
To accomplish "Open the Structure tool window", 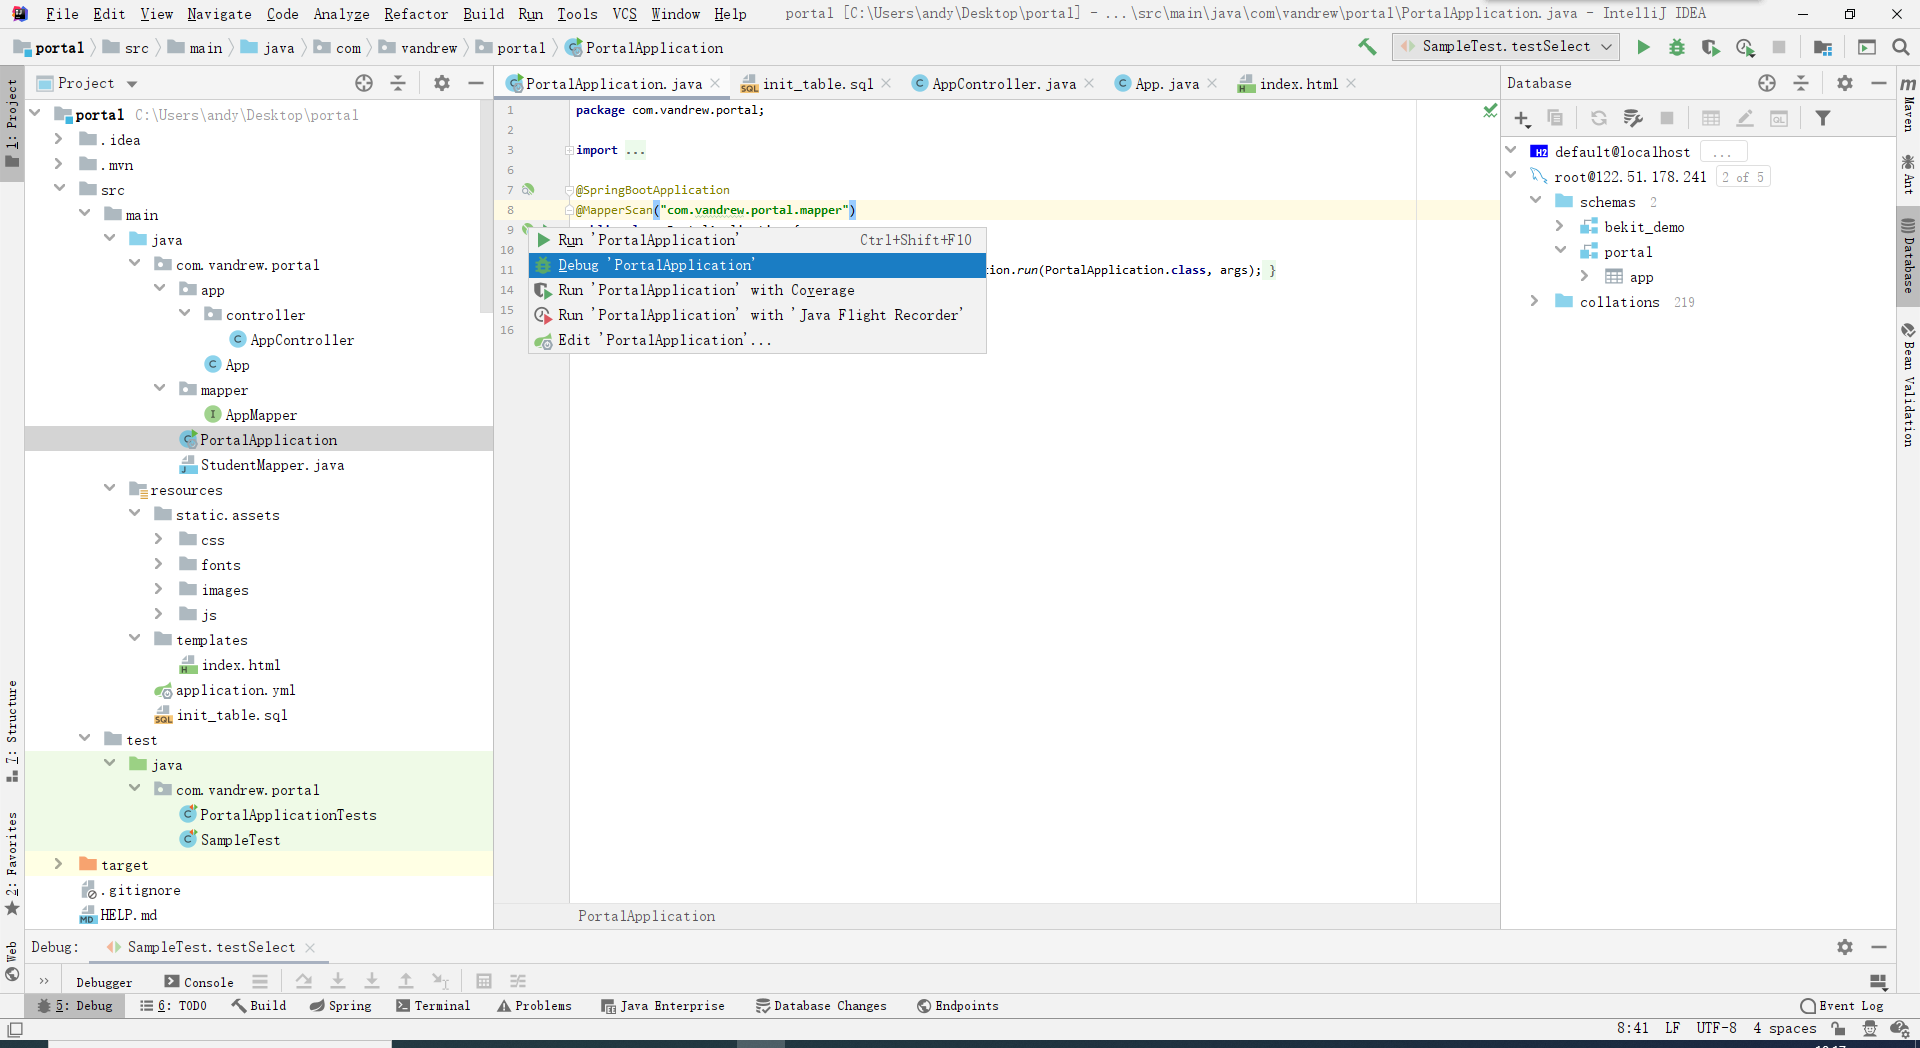I will [12, 730].
